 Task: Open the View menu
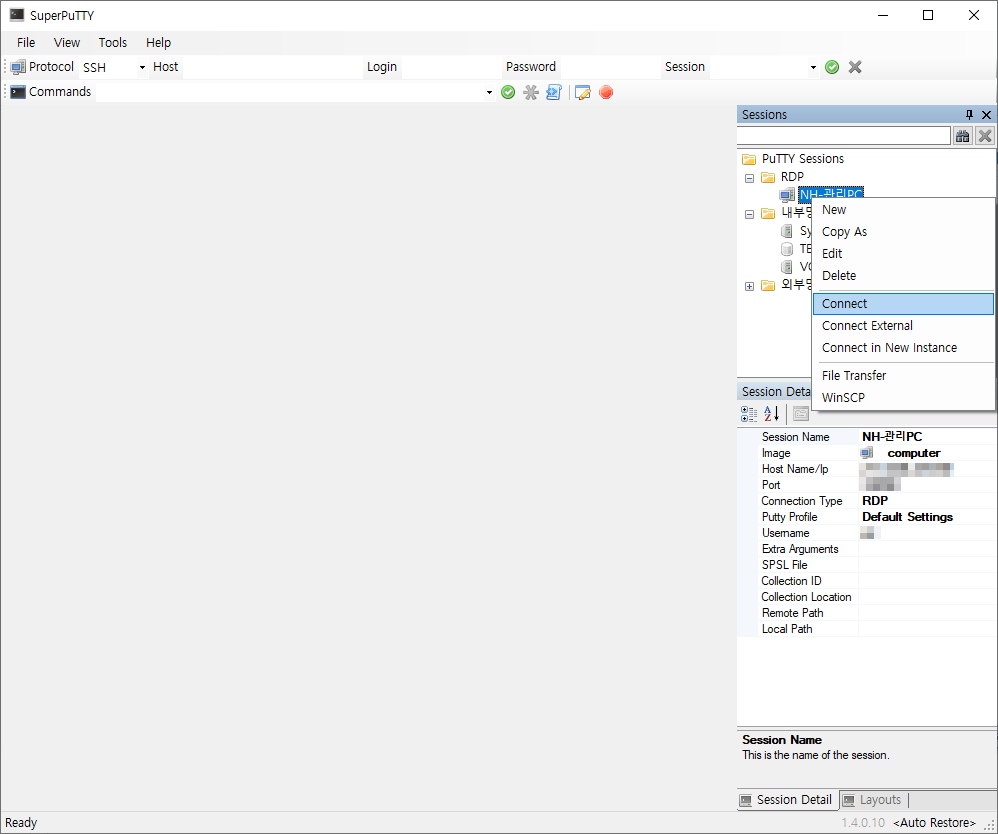coord(67,43)
